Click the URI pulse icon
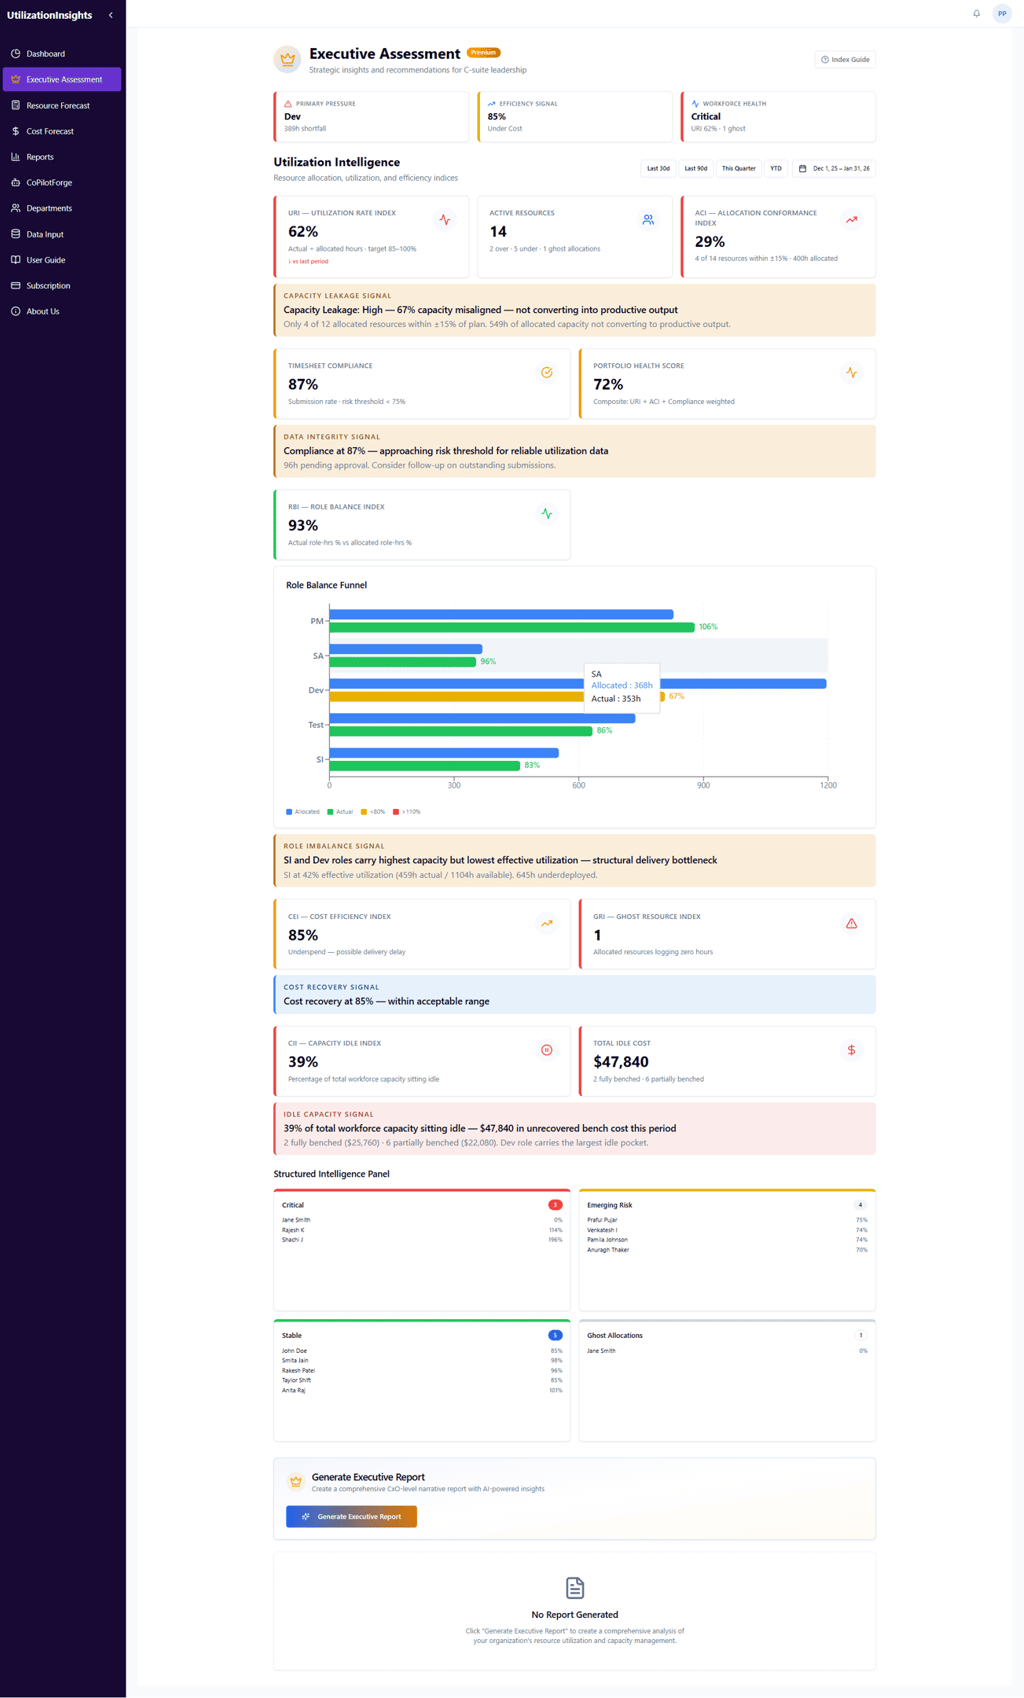Image resolution: width=1024 pixels, height=1698 pixels. tap(445, 220)
